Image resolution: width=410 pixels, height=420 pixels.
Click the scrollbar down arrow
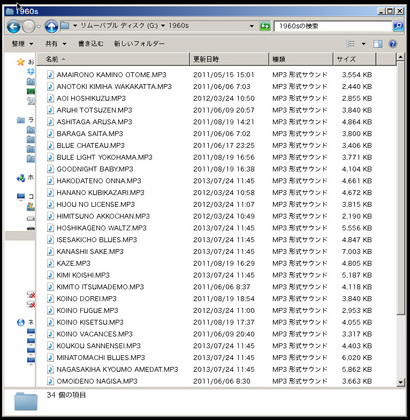401,382
